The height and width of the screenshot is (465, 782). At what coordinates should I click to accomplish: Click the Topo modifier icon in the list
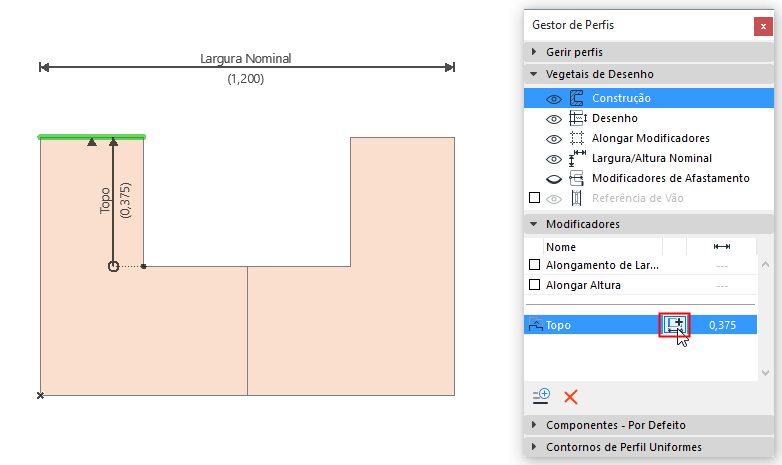coord(536,325)
